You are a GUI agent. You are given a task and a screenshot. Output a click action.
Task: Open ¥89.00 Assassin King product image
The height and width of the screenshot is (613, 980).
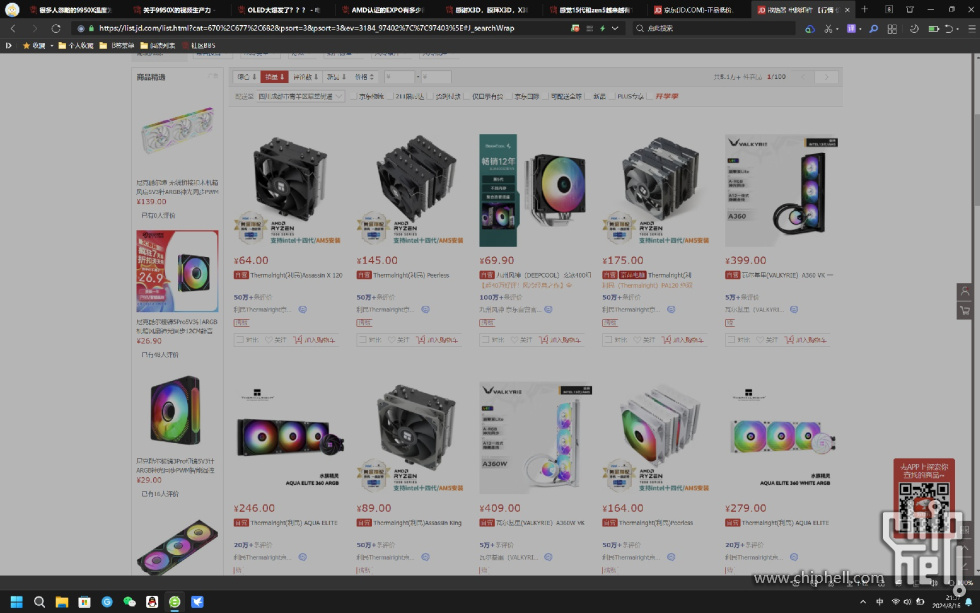click(x=412, y=437)
